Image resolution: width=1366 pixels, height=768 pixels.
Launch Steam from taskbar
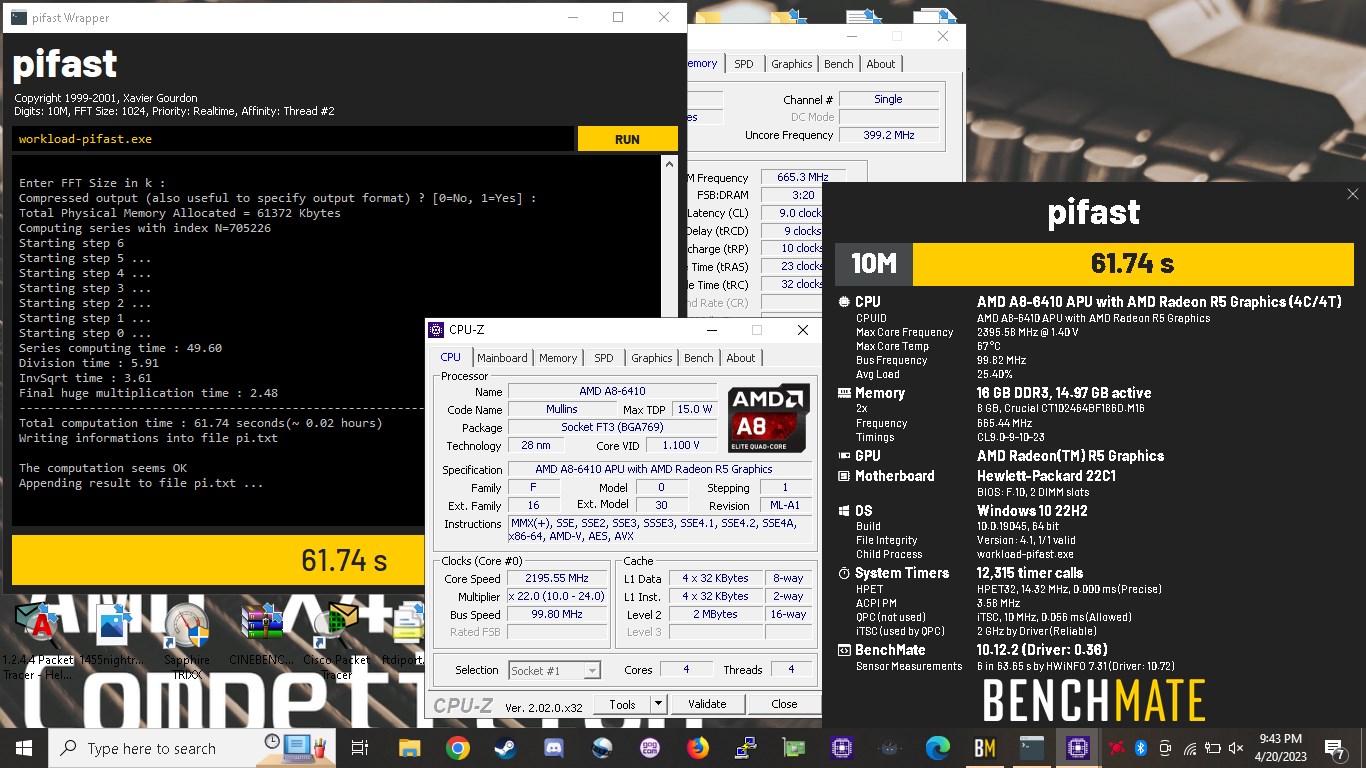(505, 748)
